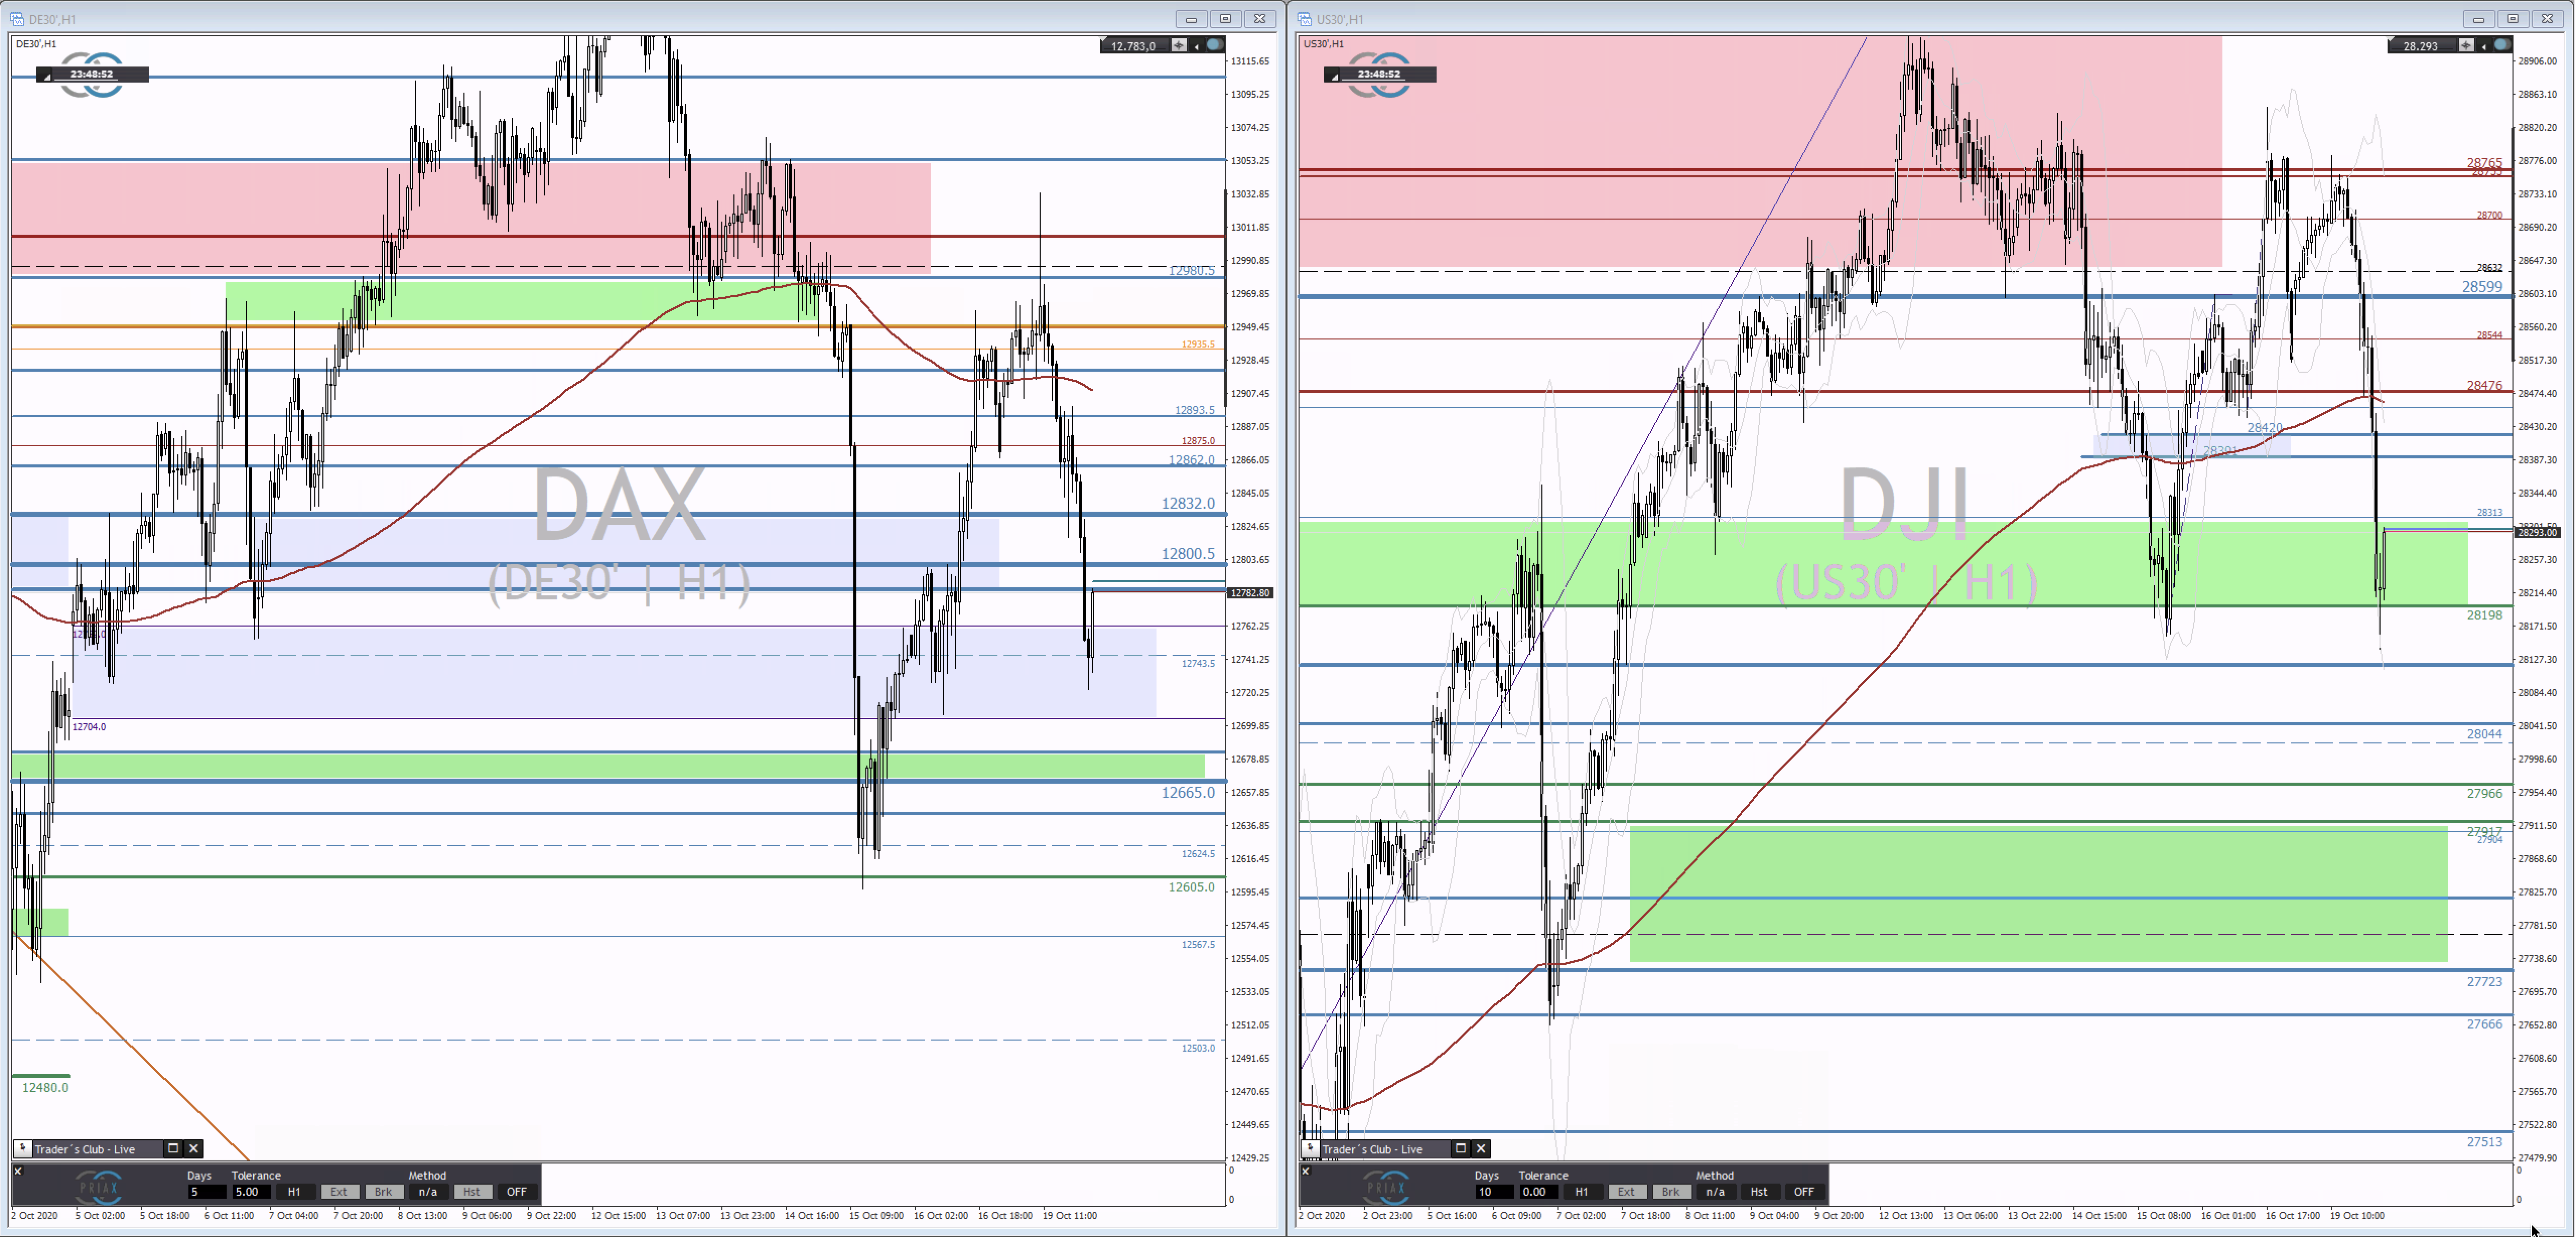Click the 12480.0 green level label
Viewport: 2576px width, 1237px height.
click(x=45, y=1087)
